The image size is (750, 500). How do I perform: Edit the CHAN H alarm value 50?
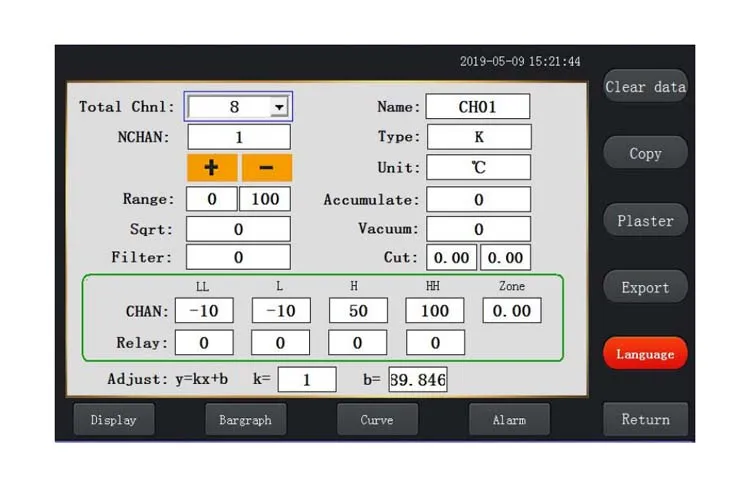[358, 311]
